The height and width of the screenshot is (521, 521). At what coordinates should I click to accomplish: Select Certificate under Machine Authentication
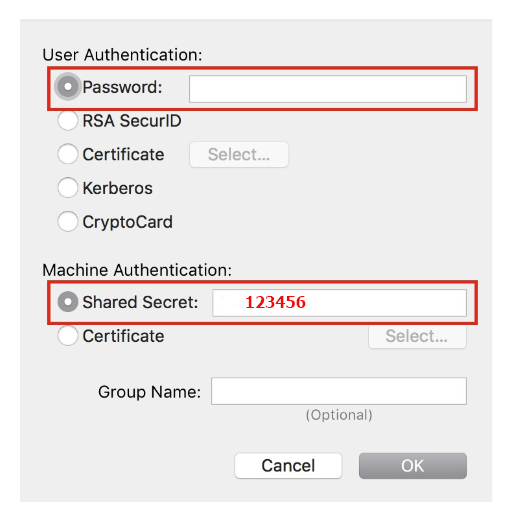[x=68, y=336]
